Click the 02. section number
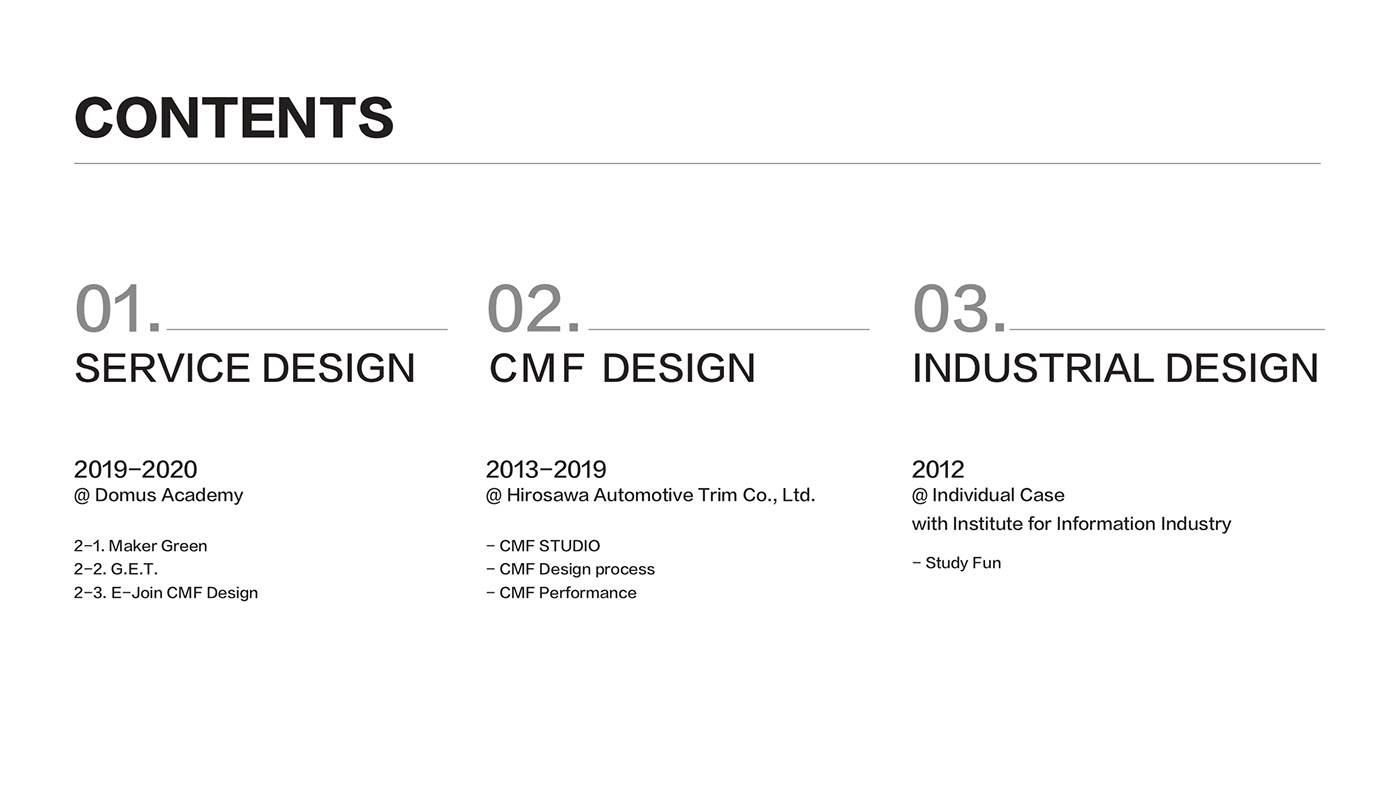Image resolution: width=1400 pixels, height=800 pixels. [533, 310]
